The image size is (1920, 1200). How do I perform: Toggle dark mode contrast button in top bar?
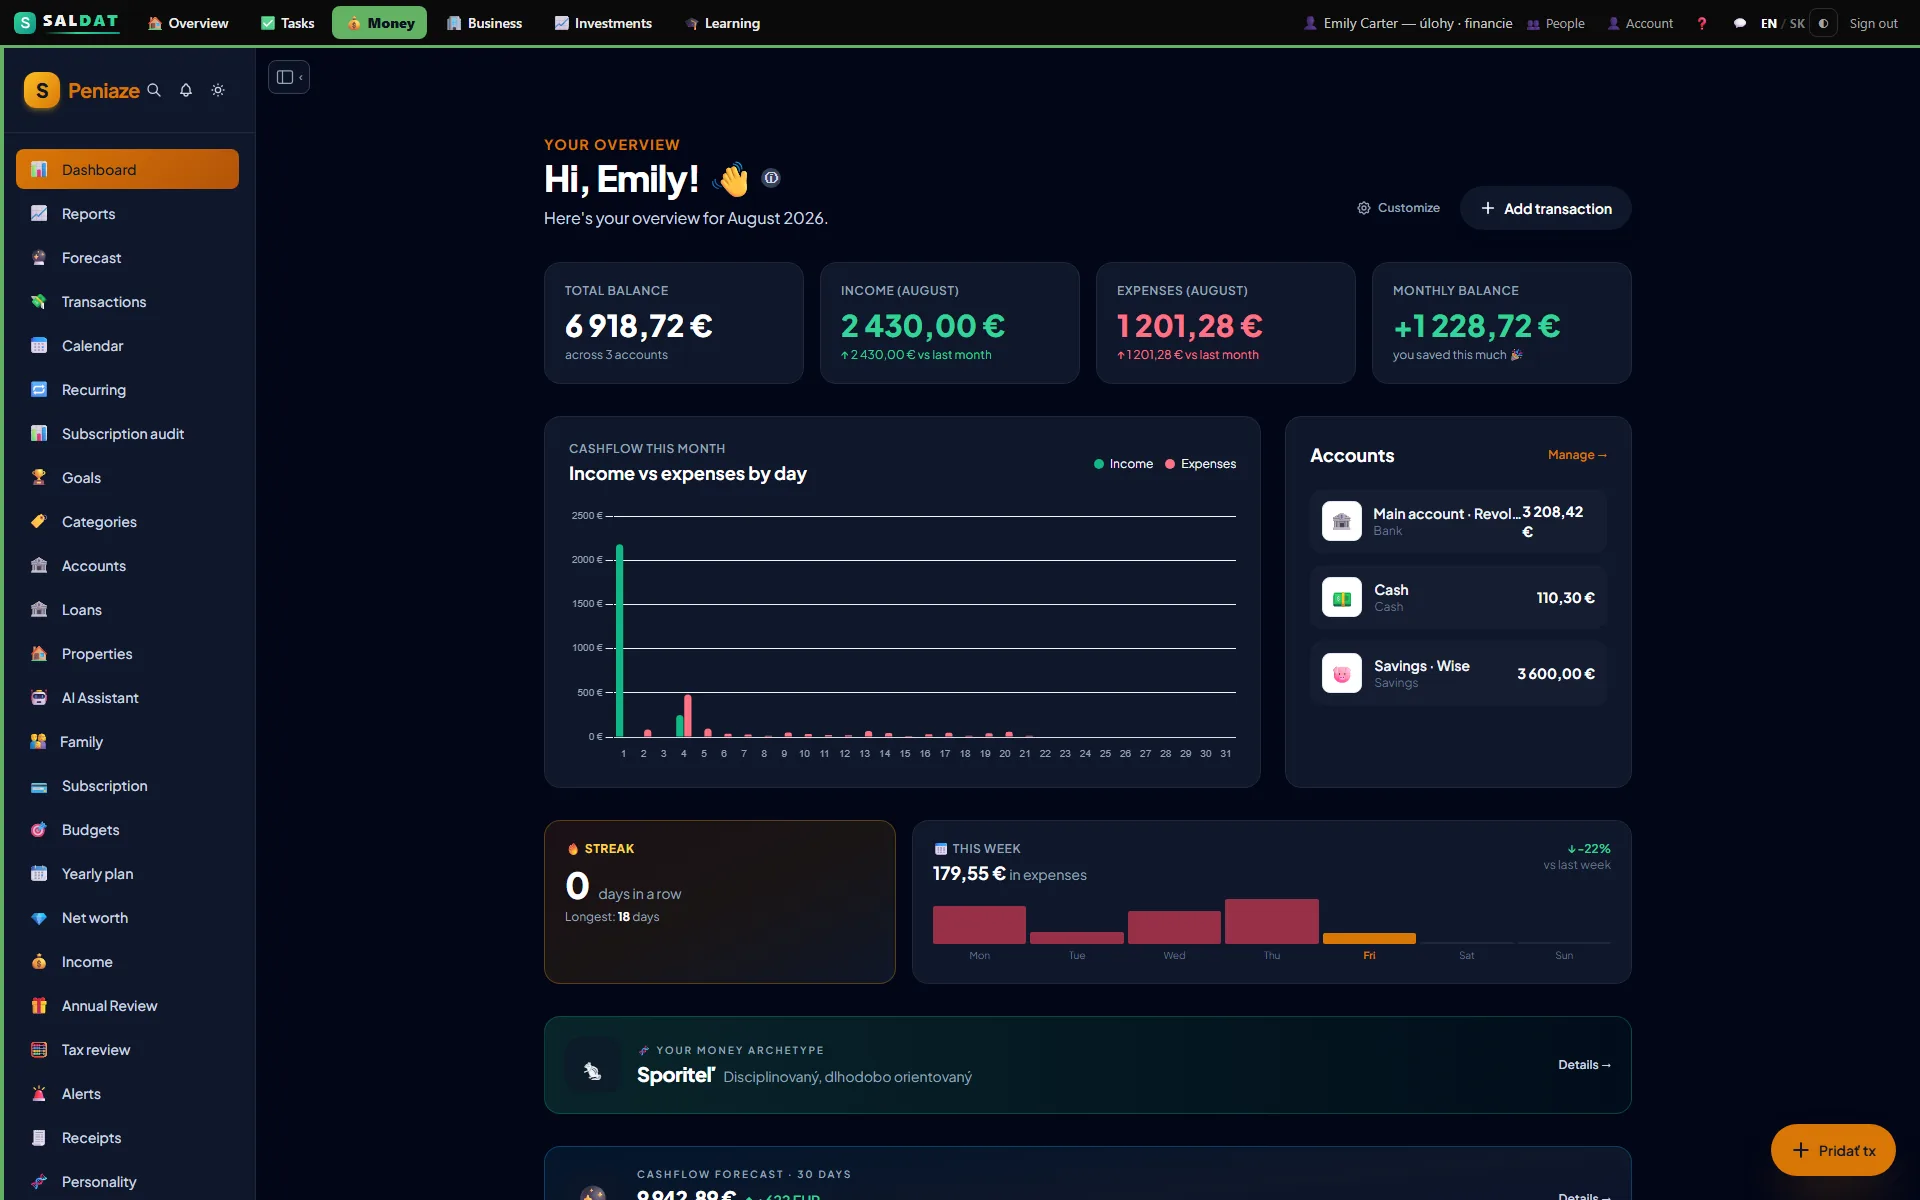click(1824, 23)
